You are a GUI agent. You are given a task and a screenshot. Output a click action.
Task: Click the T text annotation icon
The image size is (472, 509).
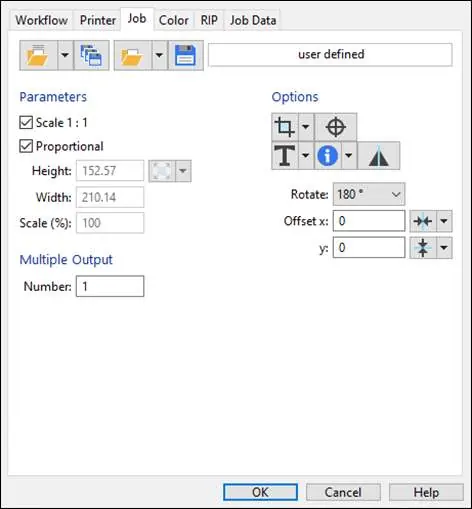click(x=285, y=156)
